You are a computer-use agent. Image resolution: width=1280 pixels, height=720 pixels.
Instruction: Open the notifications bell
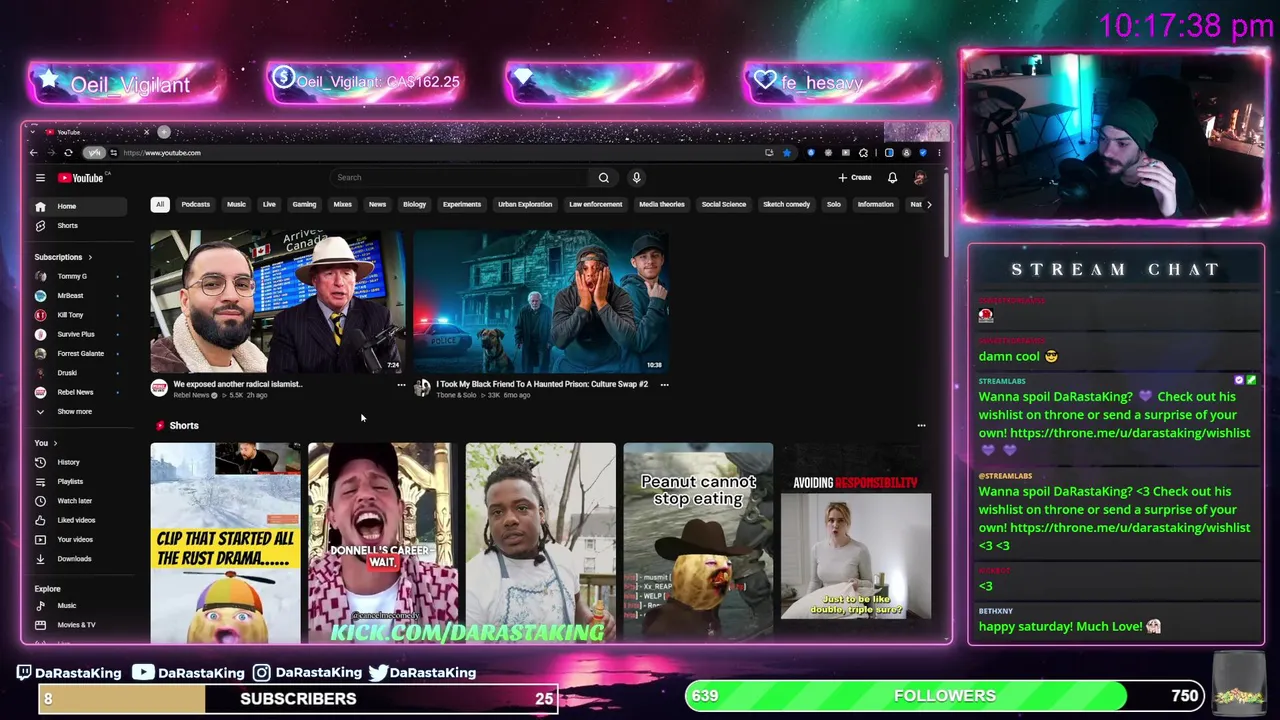click(892, 178)
